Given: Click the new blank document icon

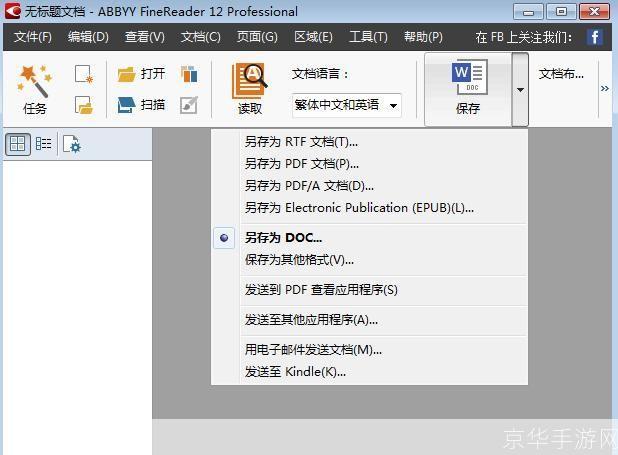Looking at the screenshot, I should (x=84, y=74).
